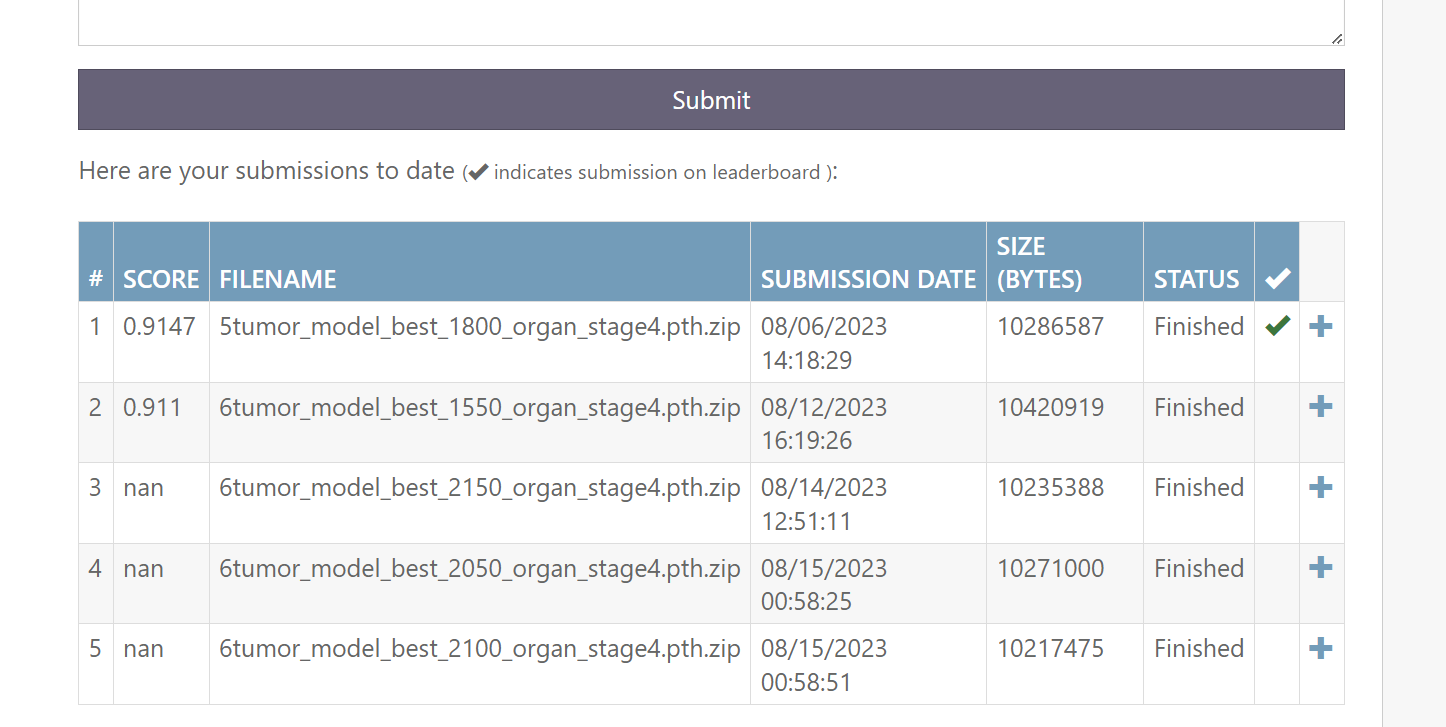Expand details of the last submission row
The height and width of the screenshot is (727, 1446).
pyautogui.click(x=1320, y=648)
